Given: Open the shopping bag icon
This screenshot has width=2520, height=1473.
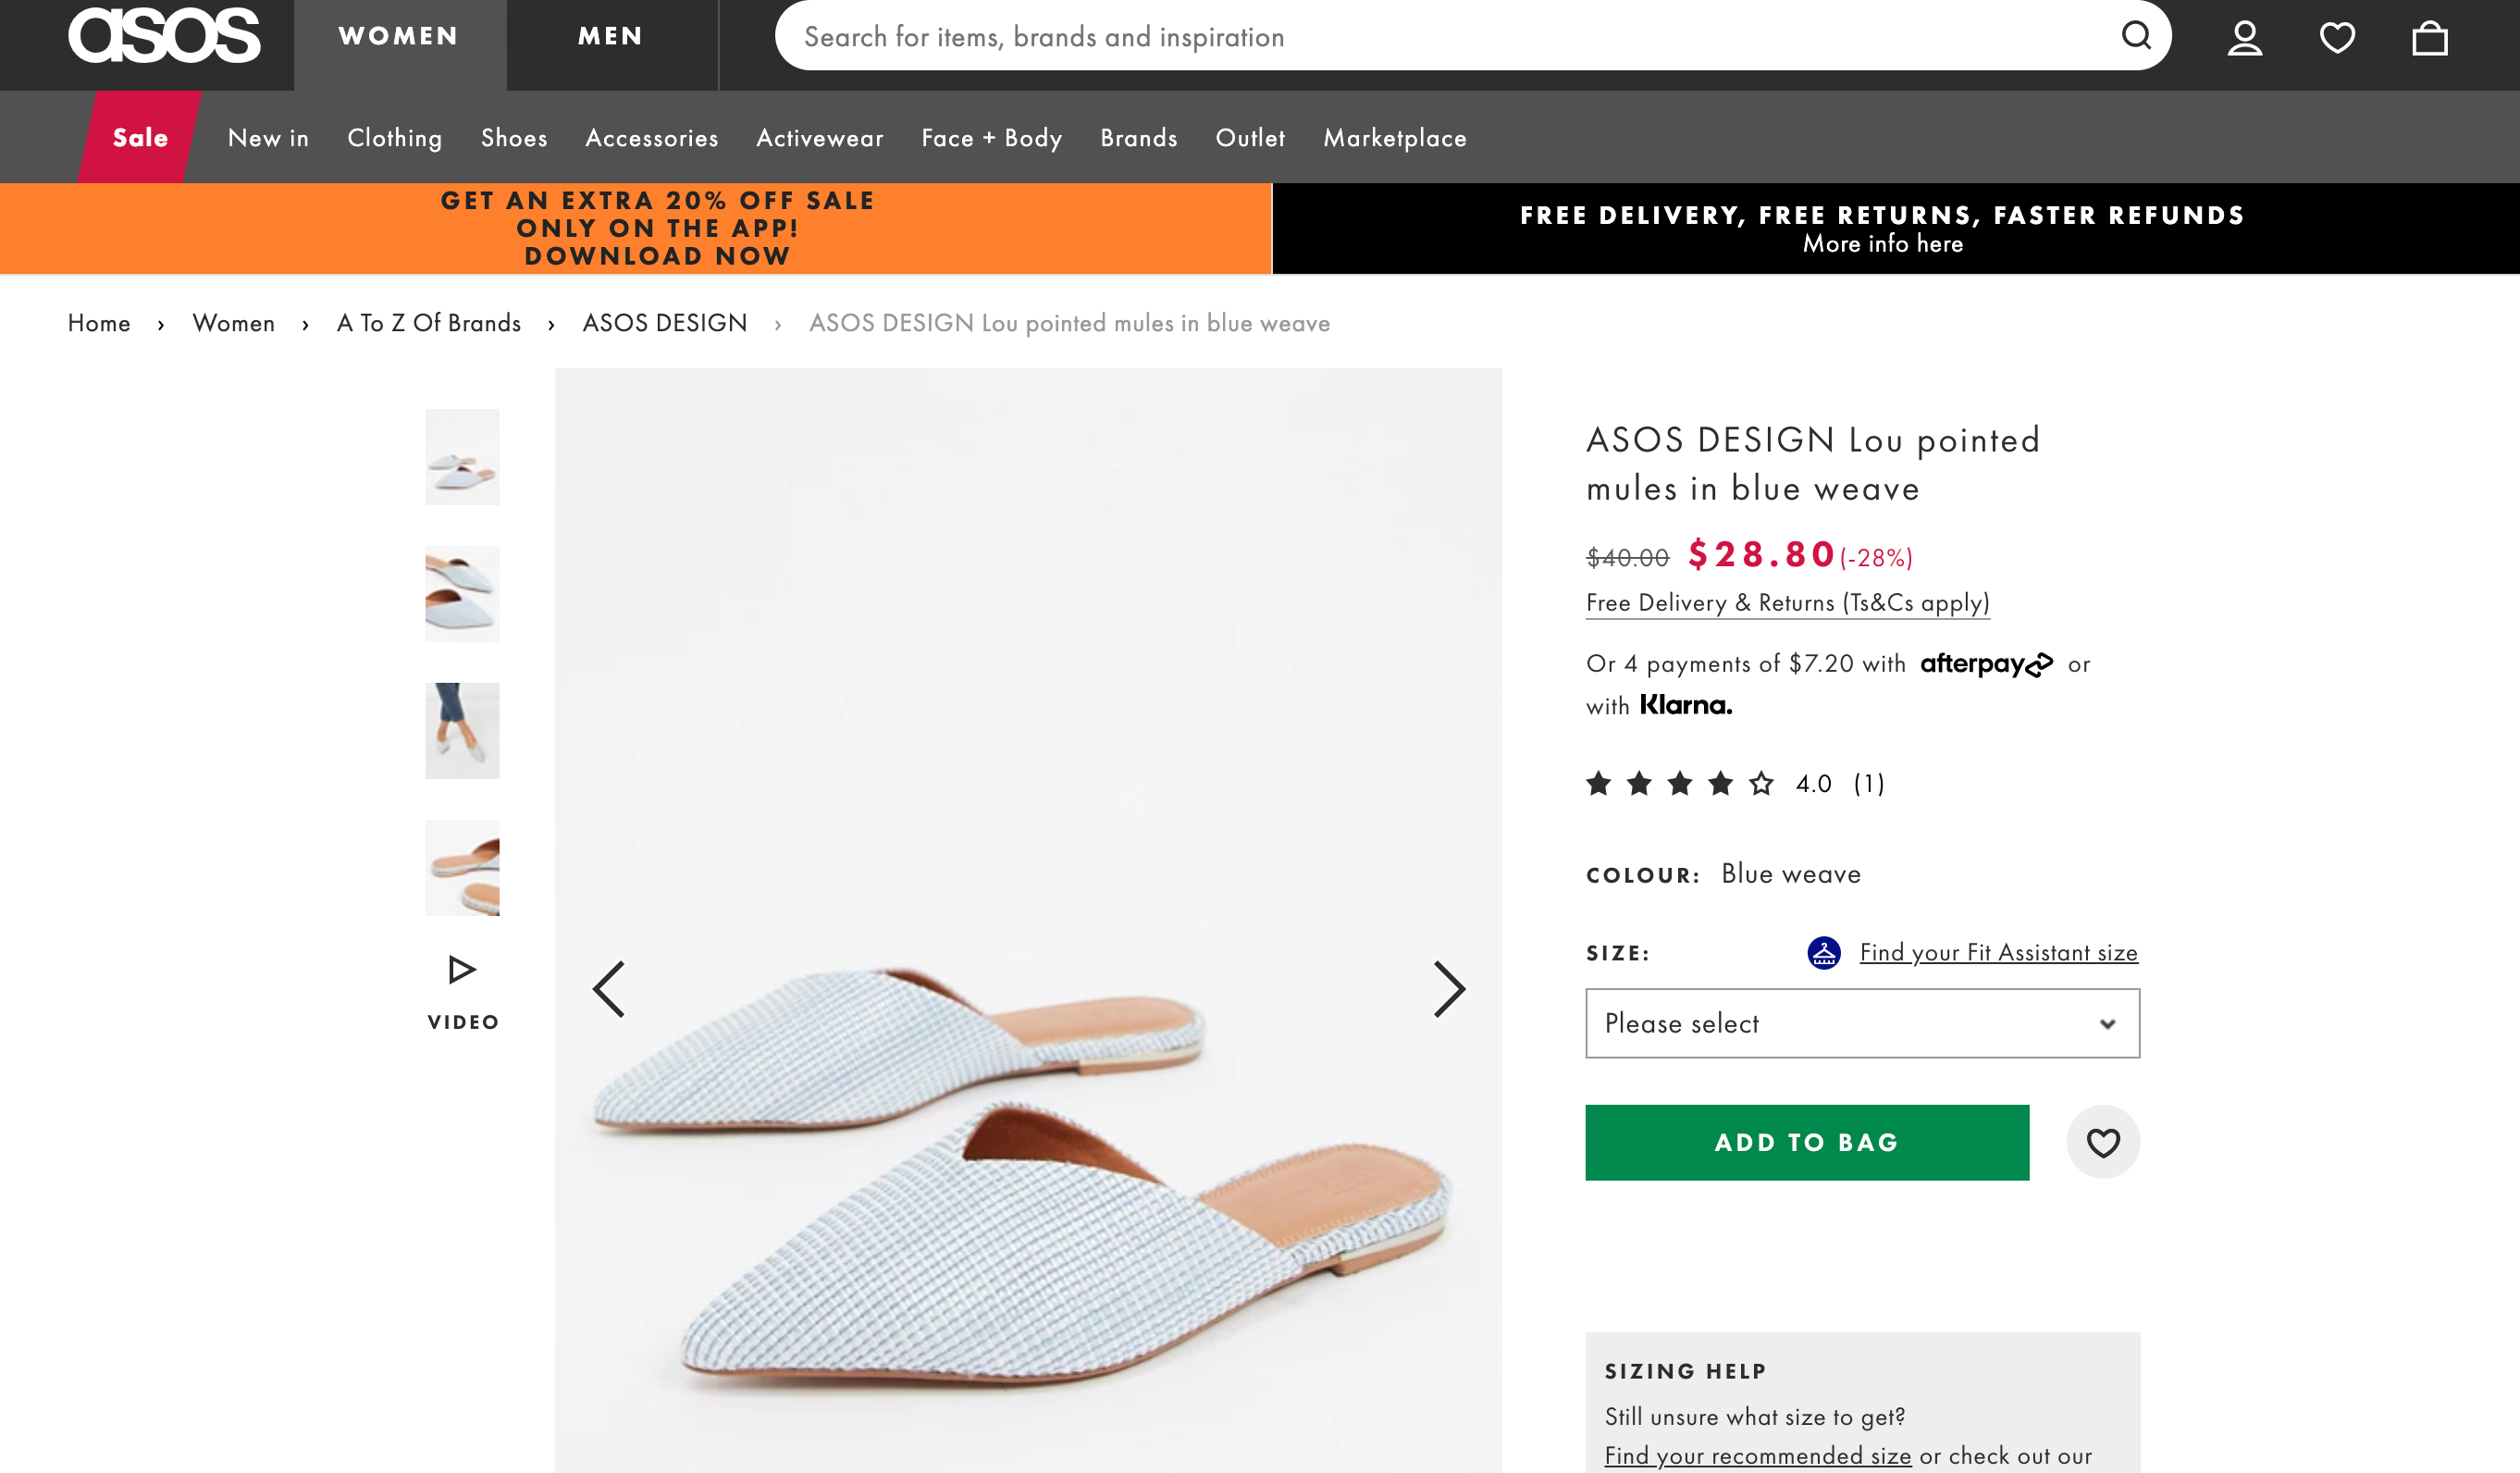Looking at the screenshot, I should coord(2429,38).
